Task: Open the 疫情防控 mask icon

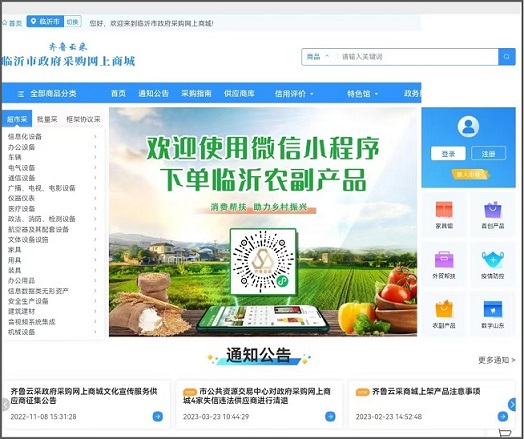Action: pos(493,260)
